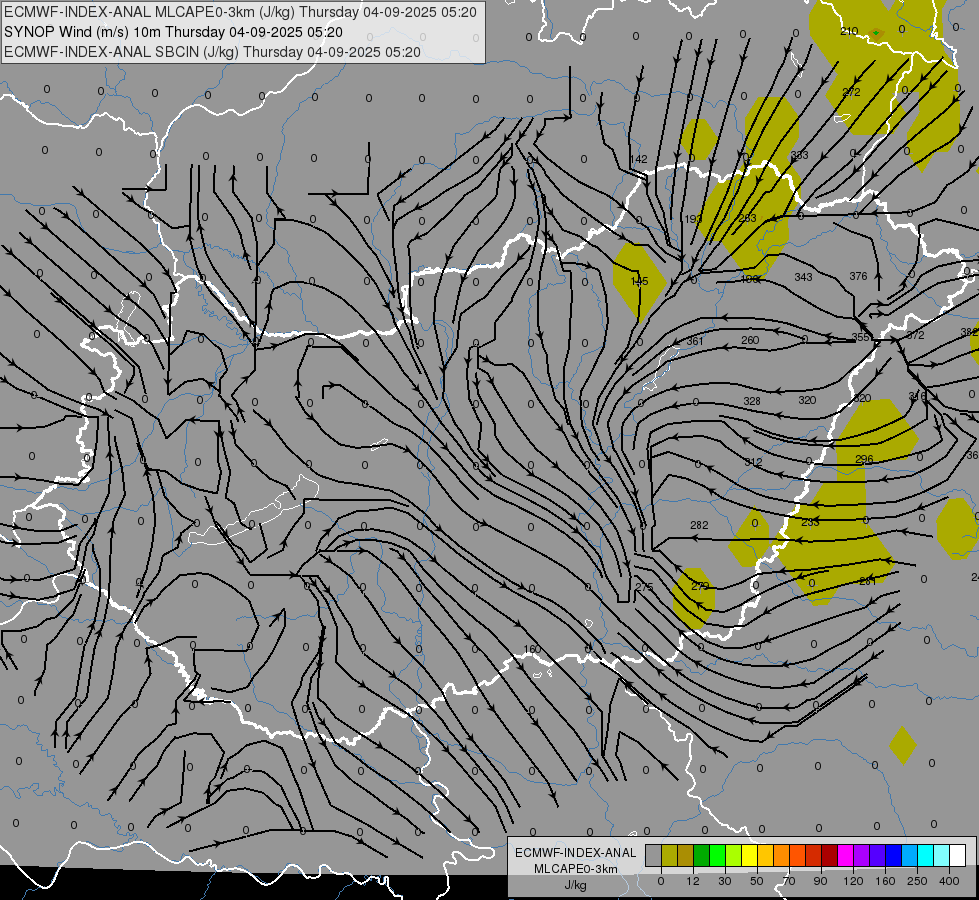This screenshot has height=900, width=979.
Task: Click the legend scale label 400
Action: [x=949, y=881]
